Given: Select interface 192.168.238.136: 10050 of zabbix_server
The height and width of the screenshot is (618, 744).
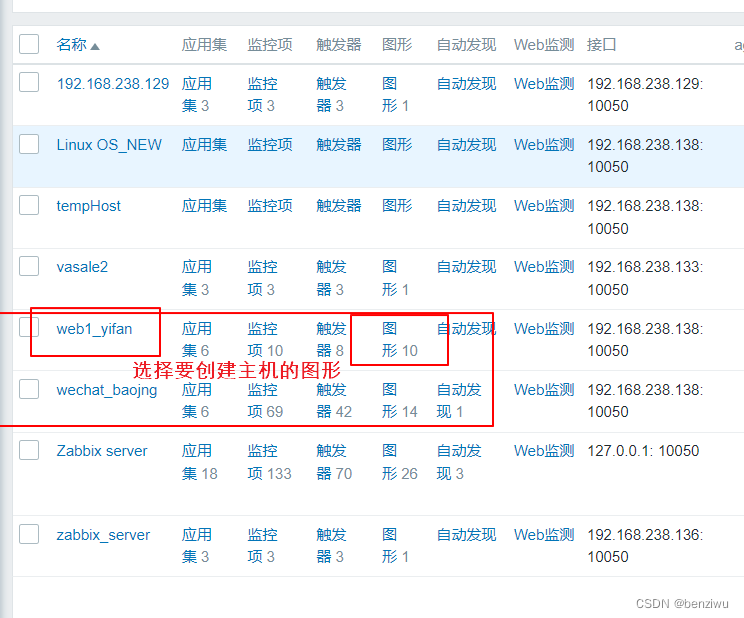Looking at the screenshot, I should coord(645,545).
